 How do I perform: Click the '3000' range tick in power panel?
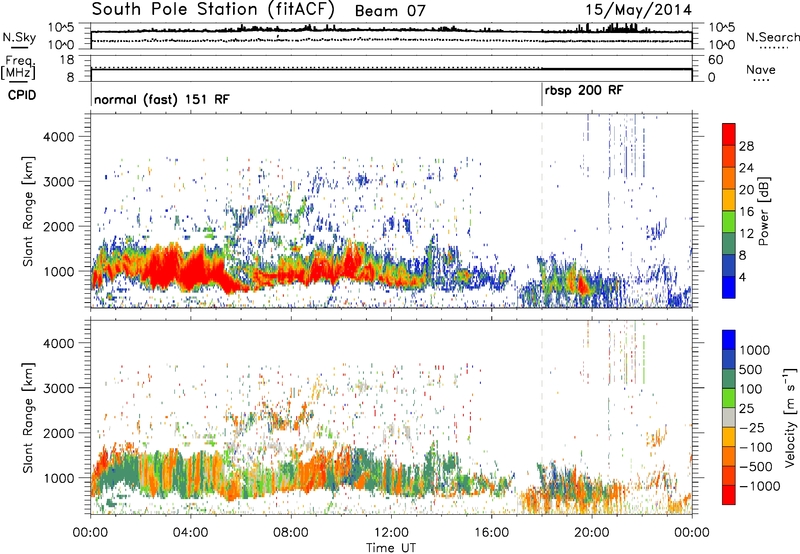58,182
